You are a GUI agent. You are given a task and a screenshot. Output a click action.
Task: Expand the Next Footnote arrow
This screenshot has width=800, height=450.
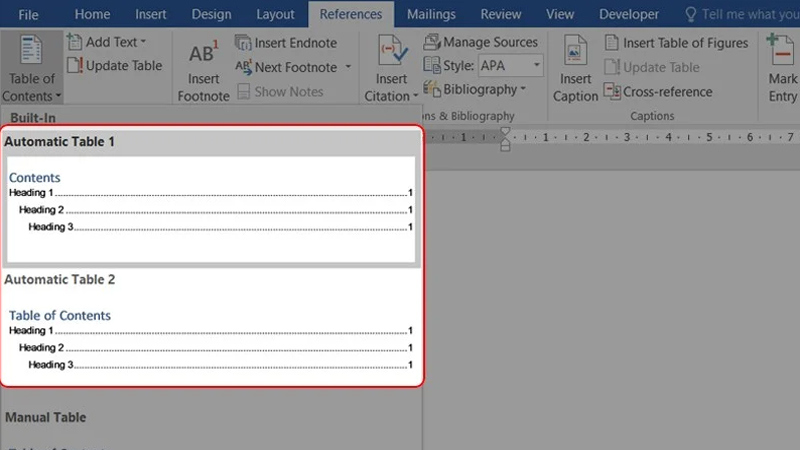(x=348, y=67)
